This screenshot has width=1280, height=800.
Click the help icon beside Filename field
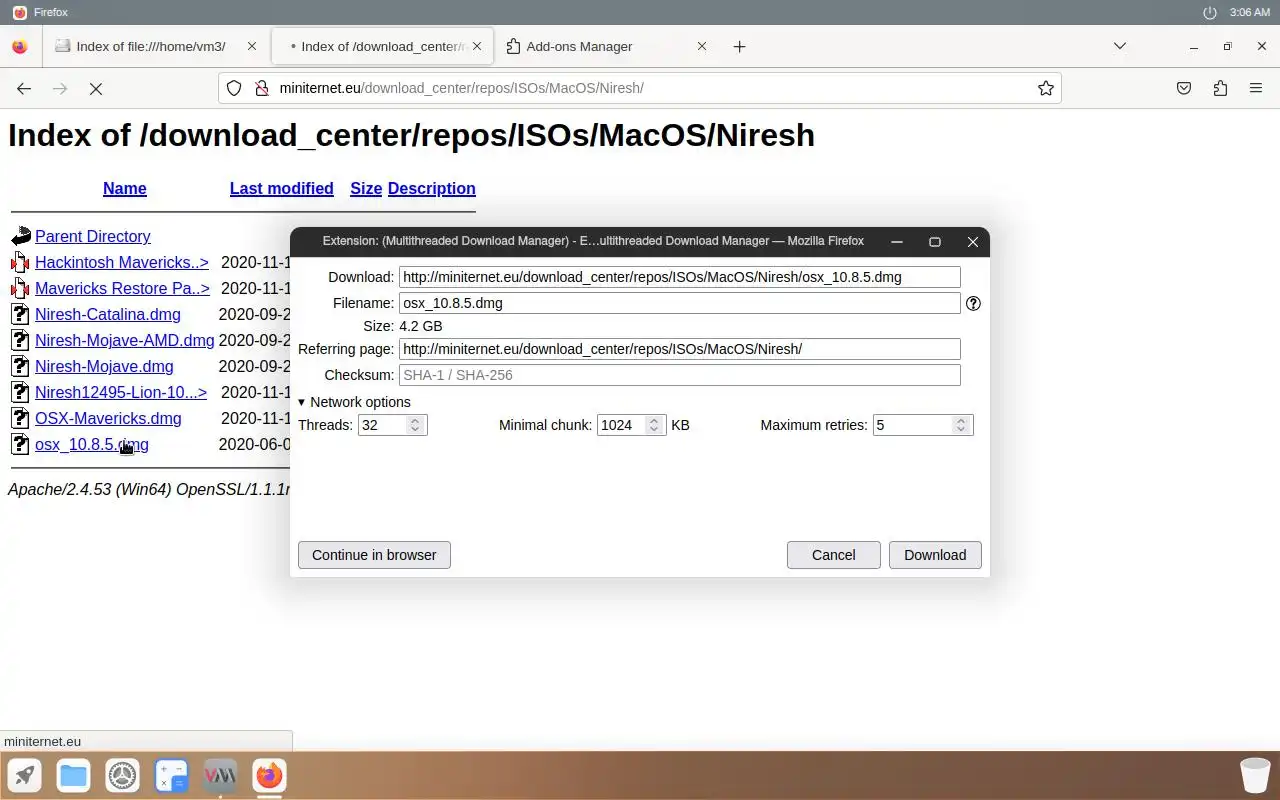tap(973, 303)
